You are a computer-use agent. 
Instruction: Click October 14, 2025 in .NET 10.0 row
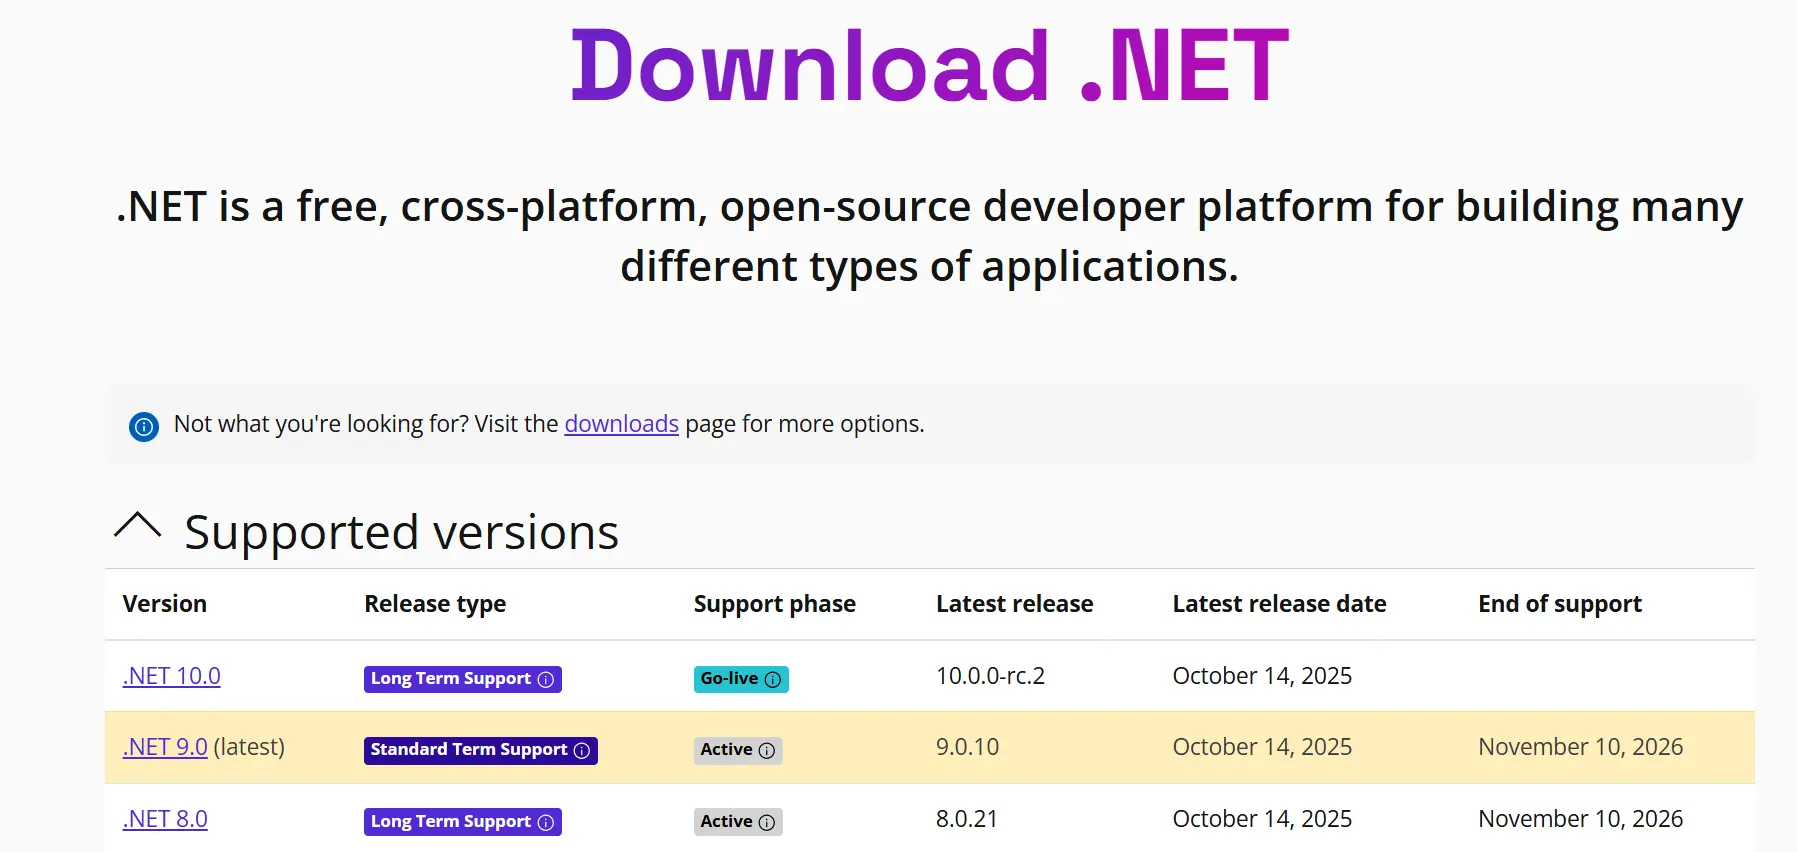(x=1262, y=676)
